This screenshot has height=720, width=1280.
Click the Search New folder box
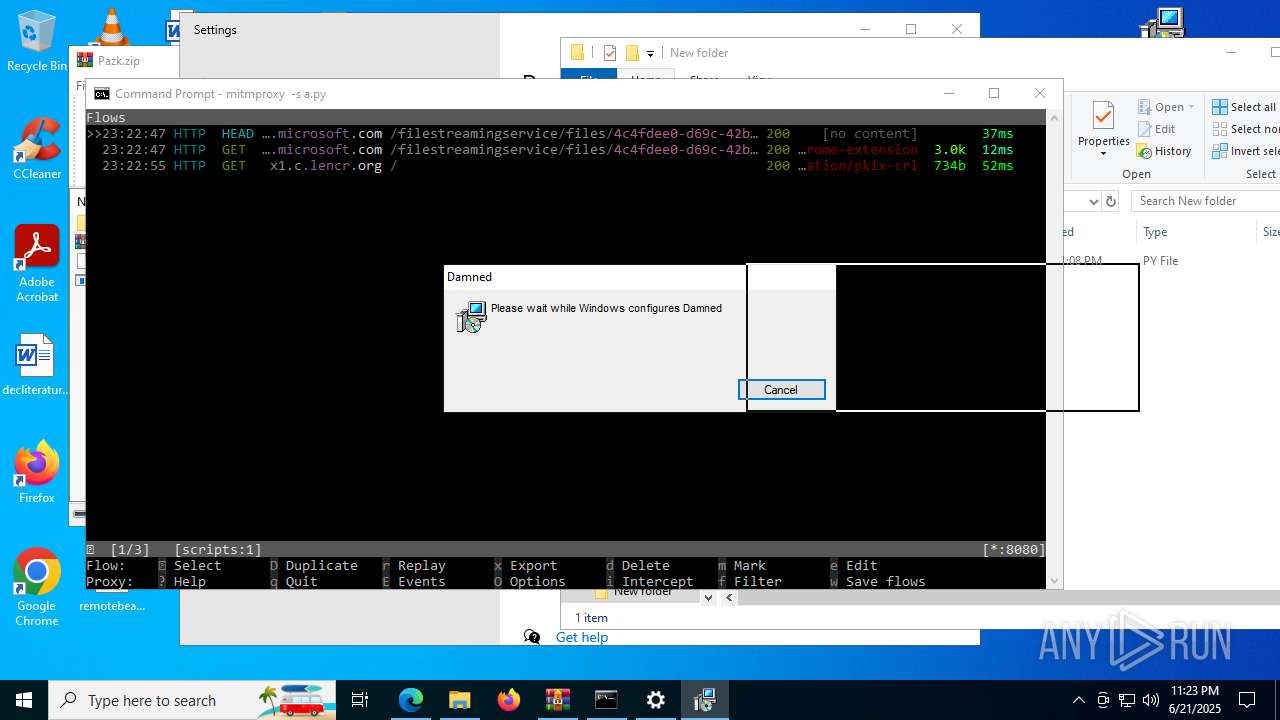click(1206, 201)
